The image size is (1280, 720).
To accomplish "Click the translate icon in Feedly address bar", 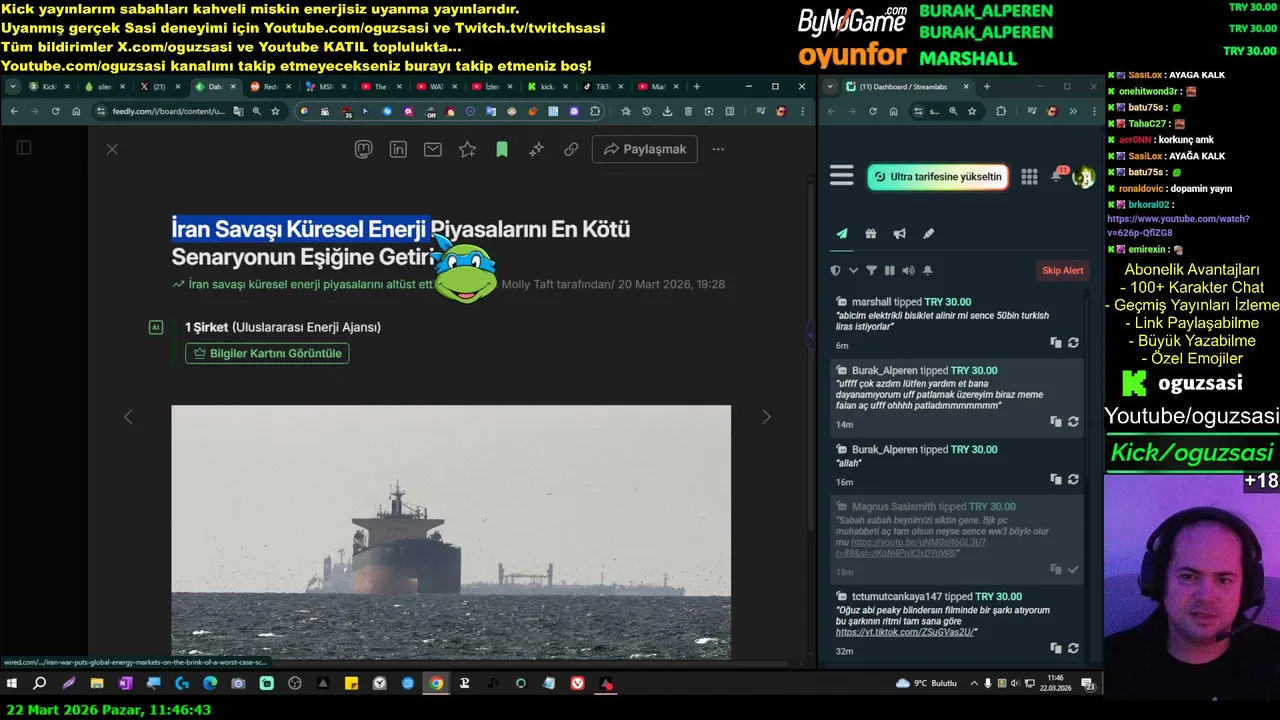I will pyautogui.click(x=238, y=111).
